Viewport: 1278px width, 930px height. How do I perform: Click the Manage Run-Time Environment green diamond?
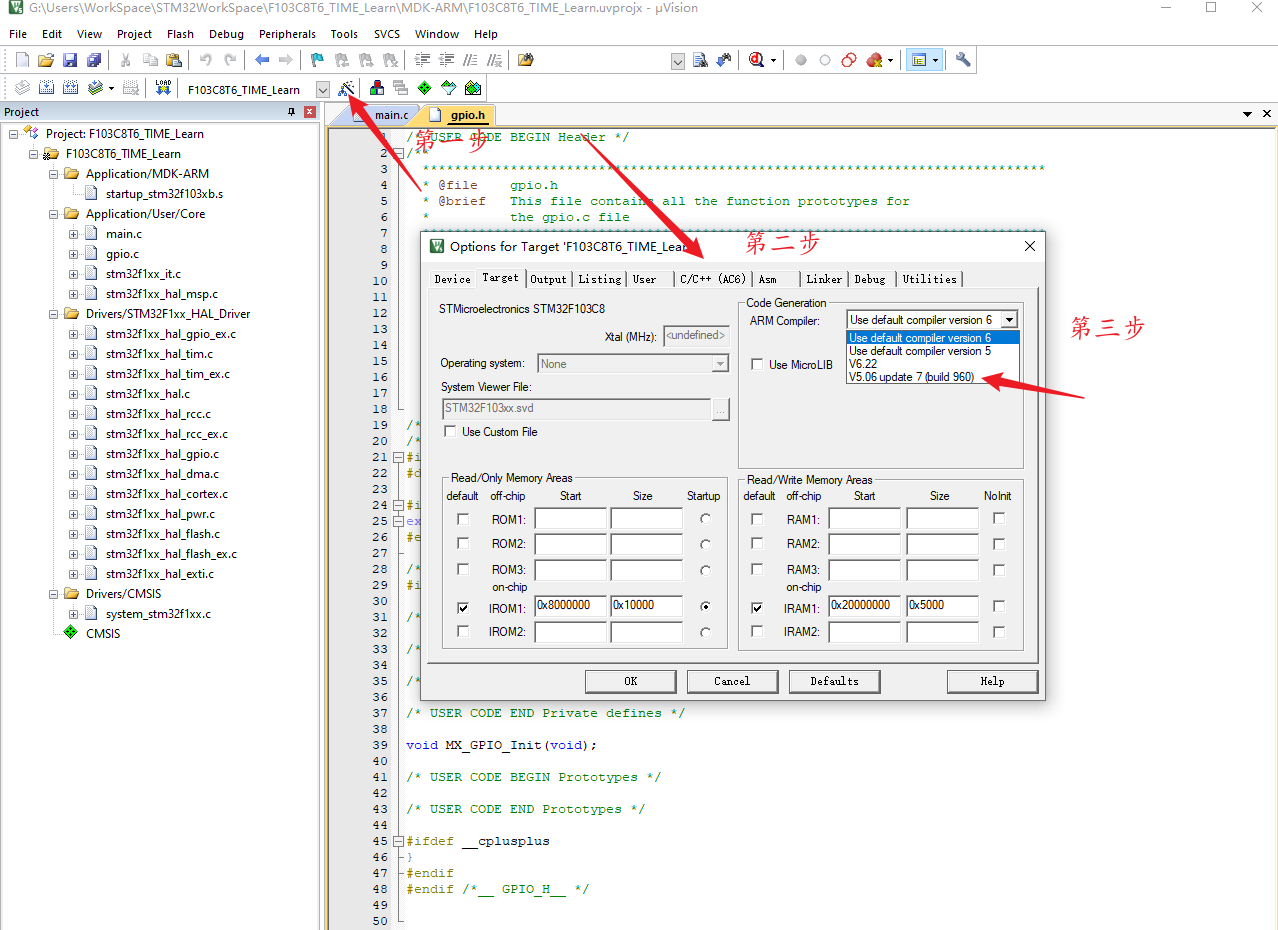tap(425, 89)
